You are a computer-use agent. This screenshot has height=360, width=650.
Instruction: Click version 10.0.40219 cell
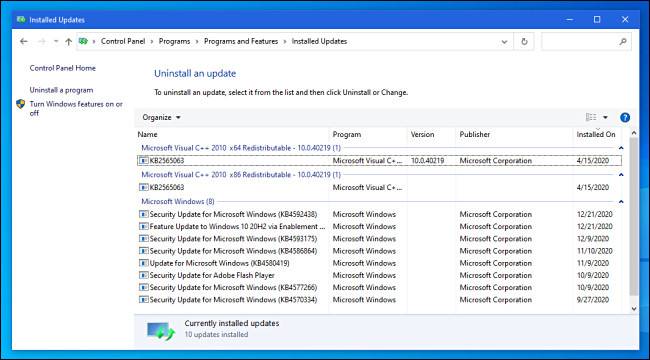click(x=427, y=161)
